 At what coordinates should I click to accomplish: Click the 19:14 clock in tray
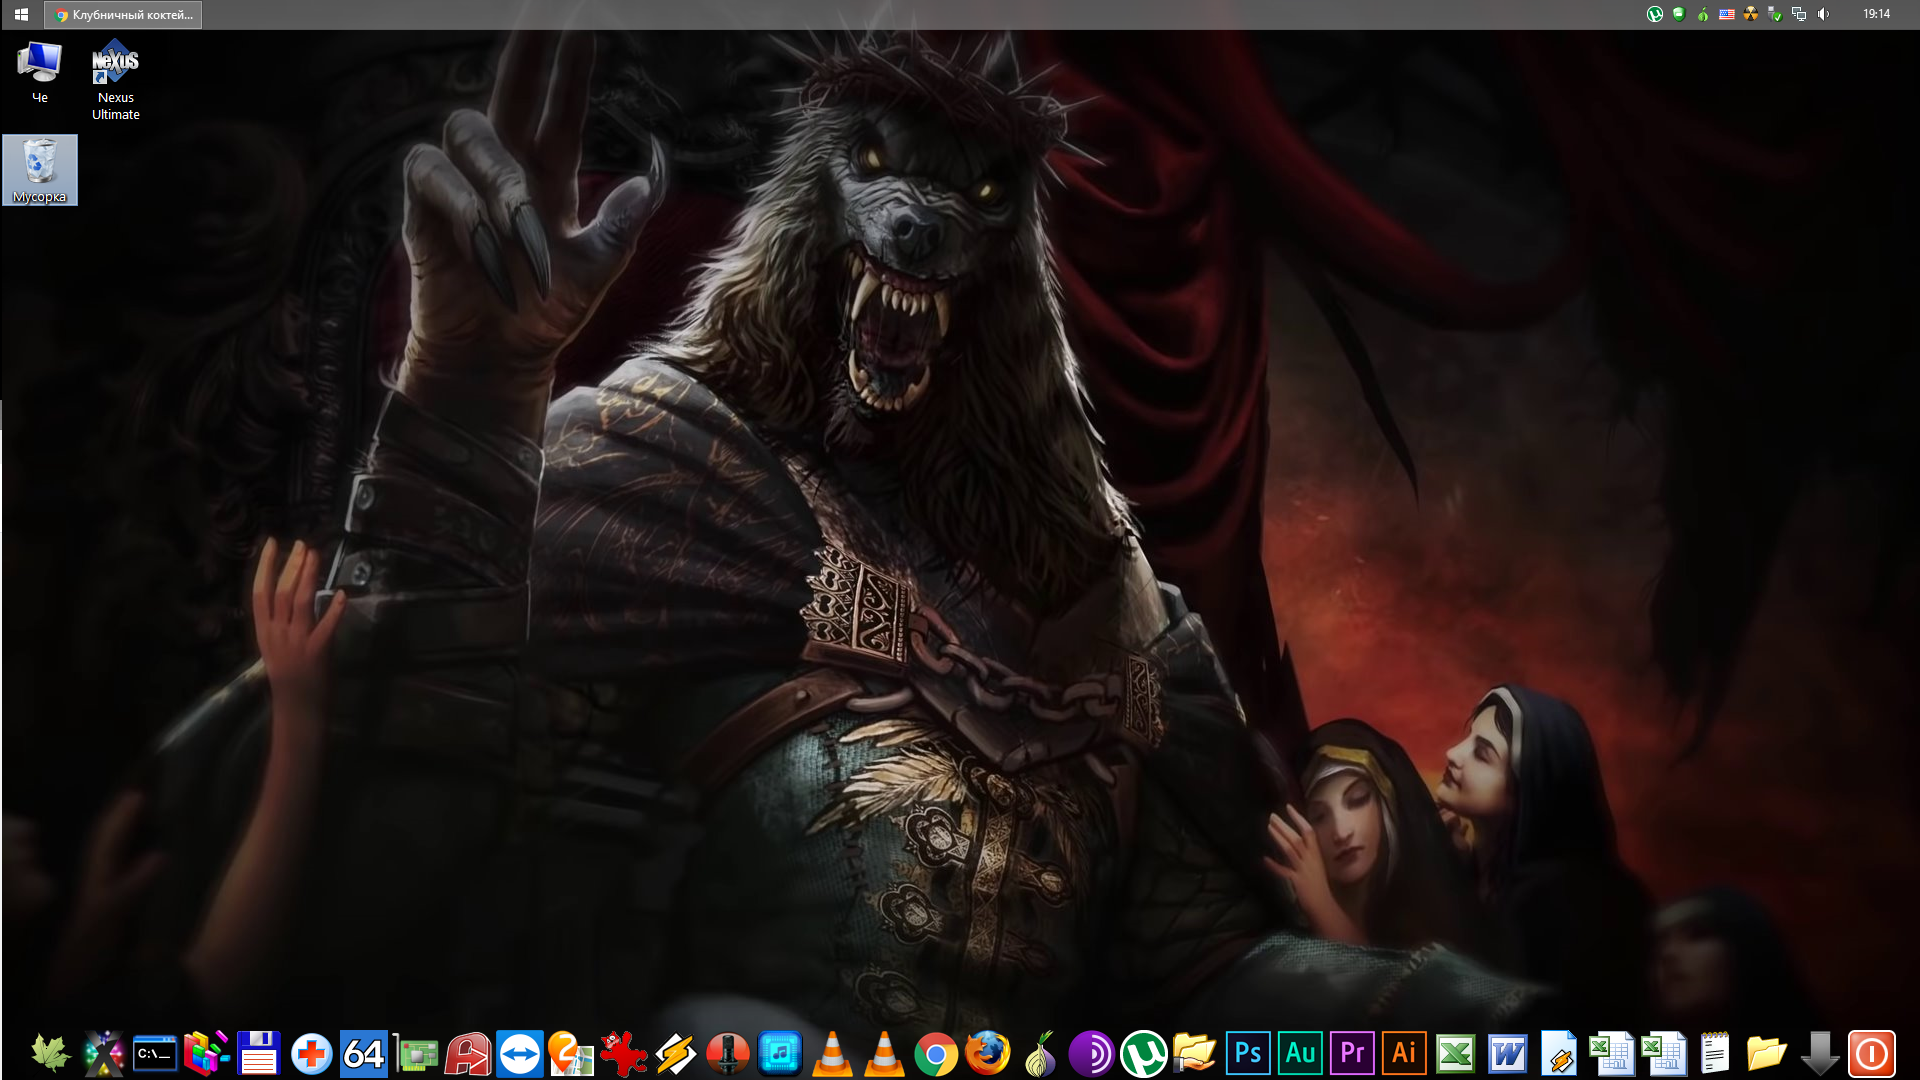coord(1876,14)
